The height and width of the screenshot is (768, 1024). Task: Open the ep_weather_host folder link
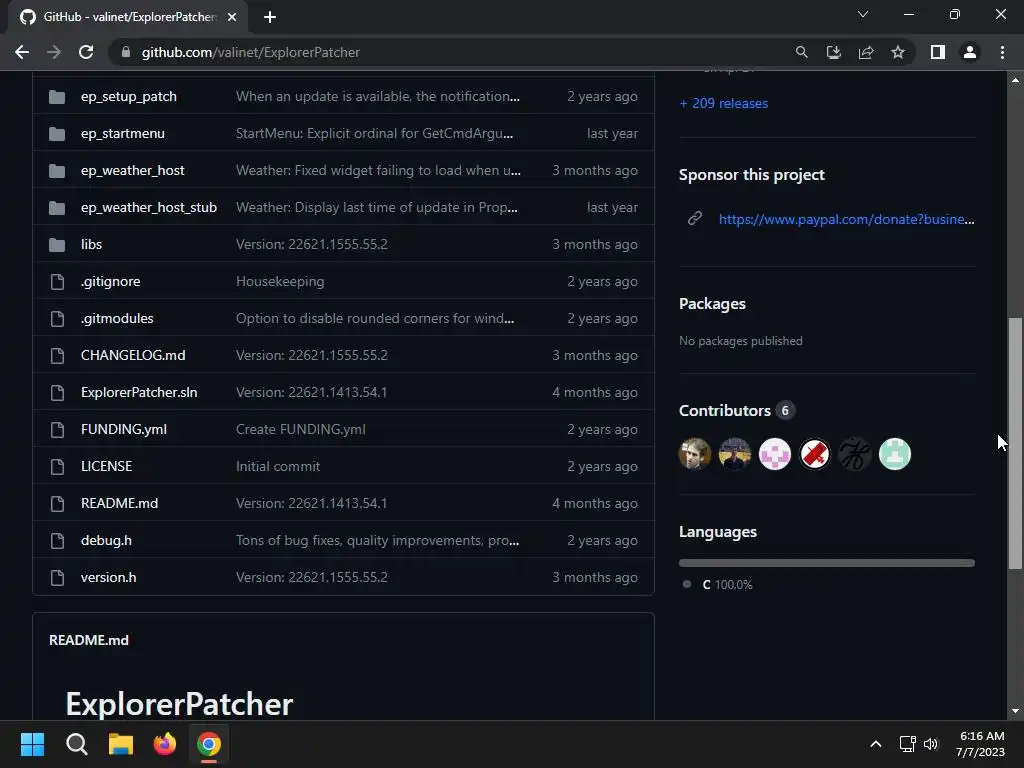(133, 170)
